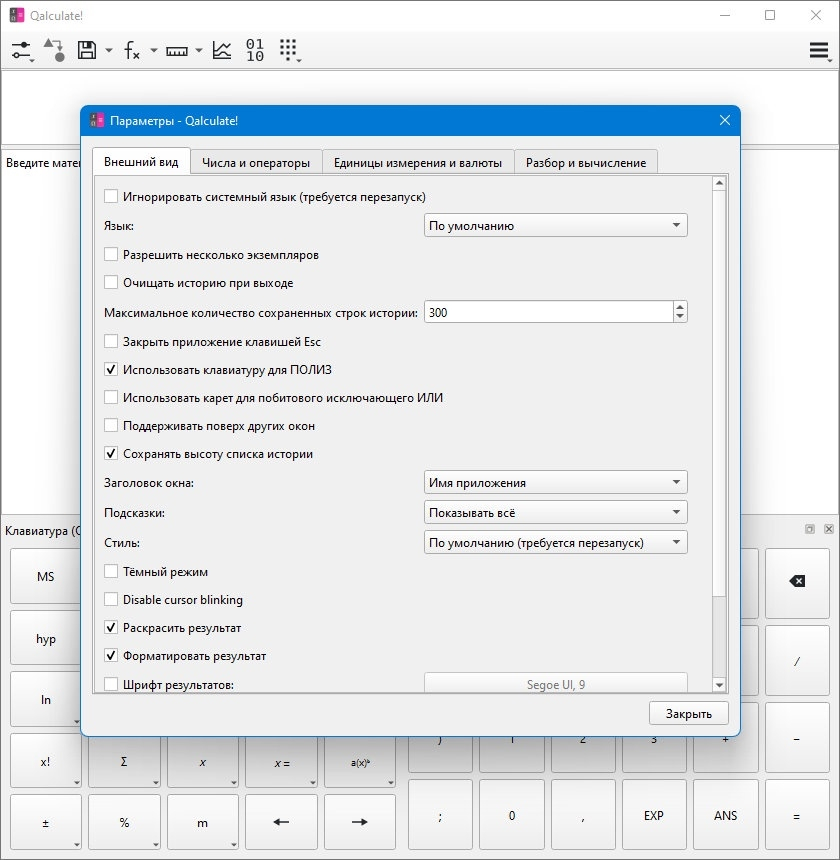The width and height of the screenshot is (840, 860).
Task: Check Поддерживать поверх других окон
Action: click(x=111, y=426)
